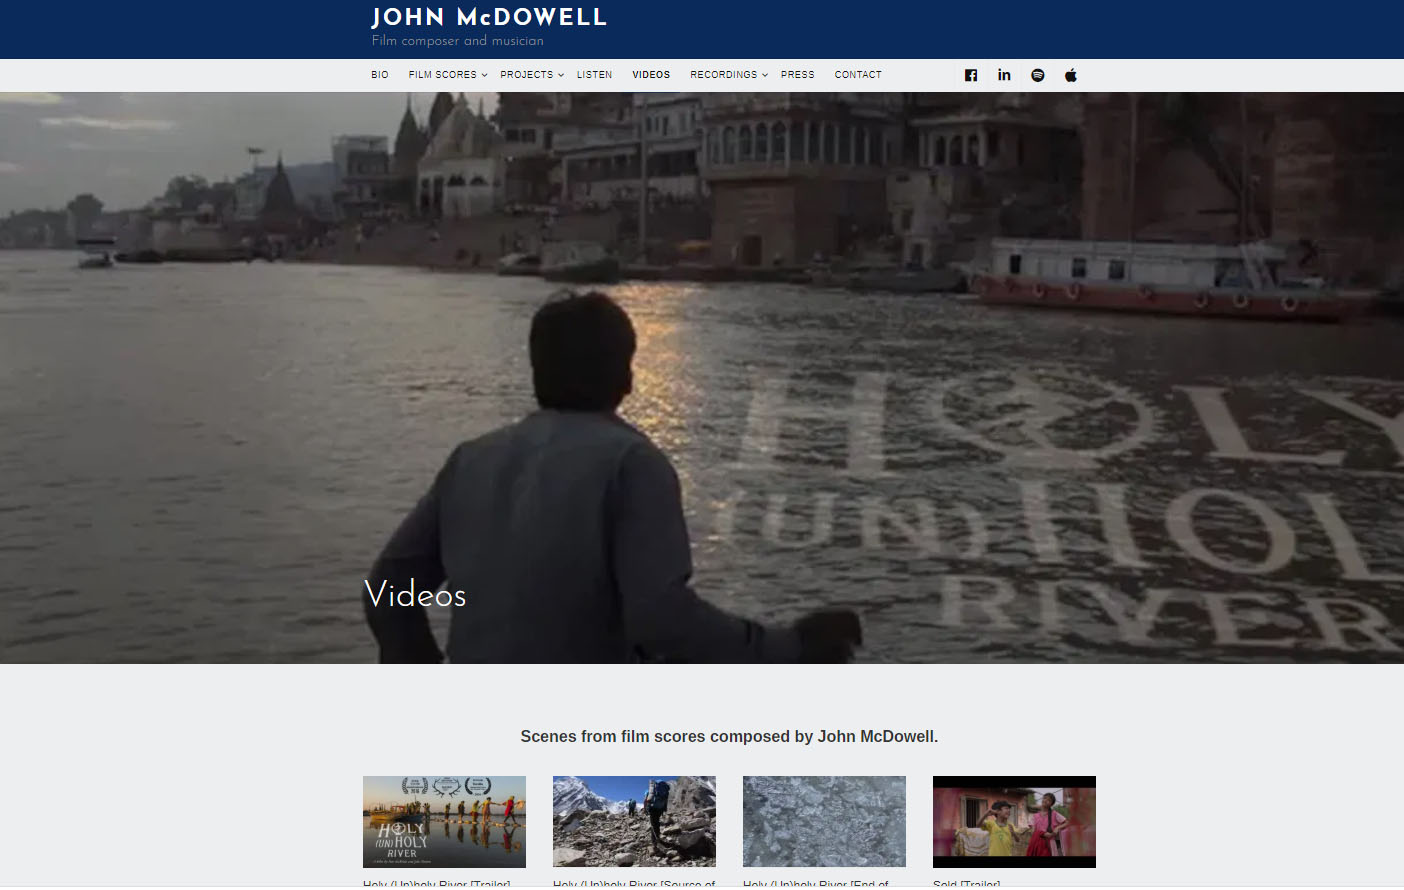Open the Recordings menu item

pyautogui.click(x=724, y=75)
